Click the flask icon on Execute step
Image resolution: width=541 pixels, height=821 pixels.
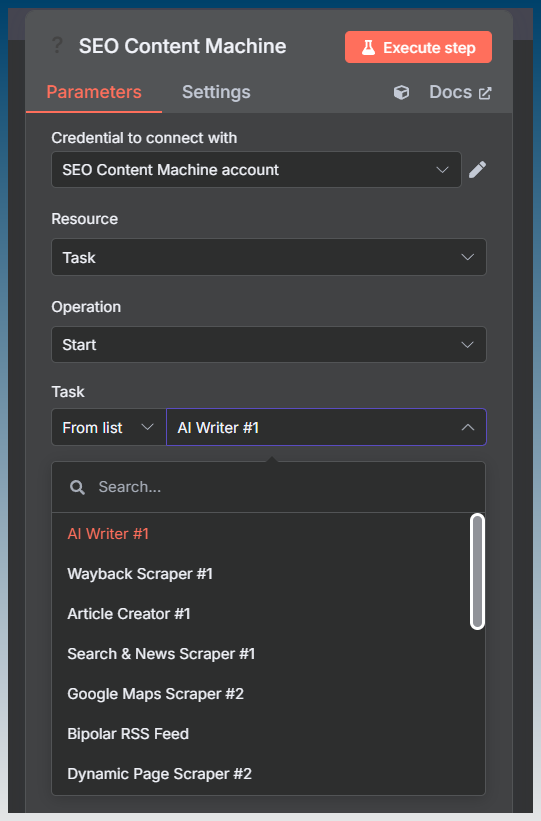point(369,48)
